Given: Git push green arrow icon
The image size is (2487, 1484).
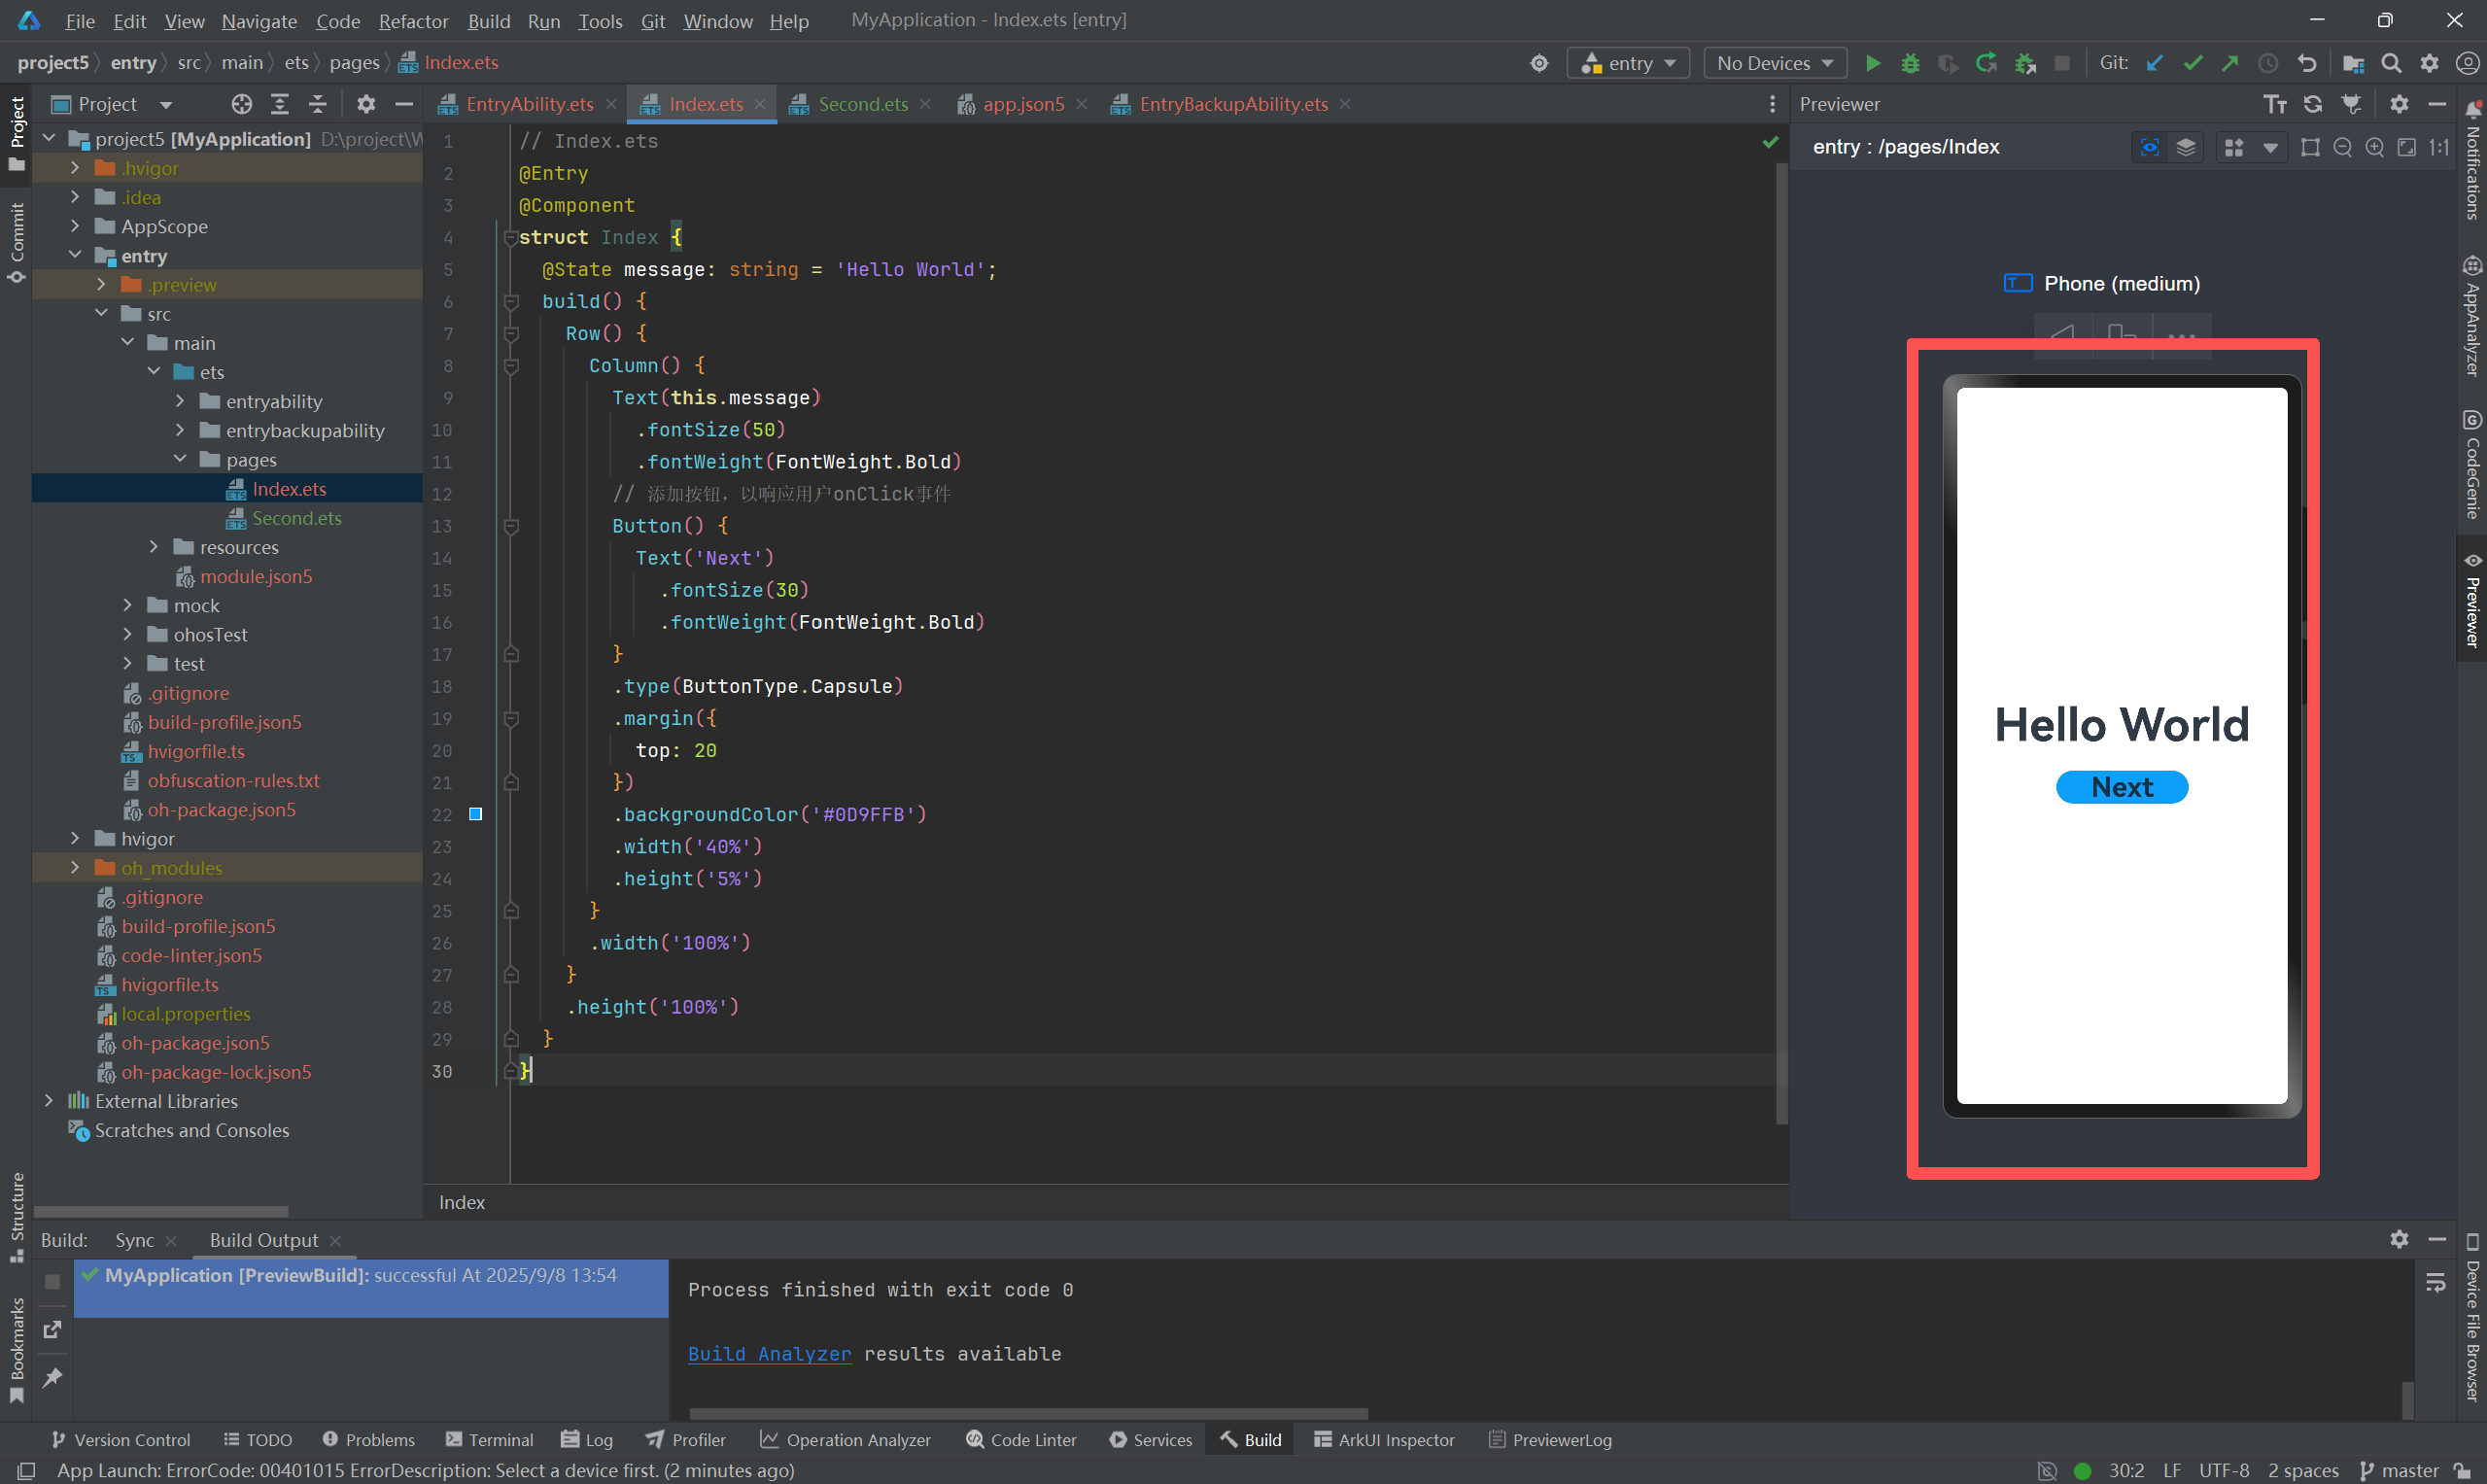Looking at the screenshot, I should click(2230, 63).
